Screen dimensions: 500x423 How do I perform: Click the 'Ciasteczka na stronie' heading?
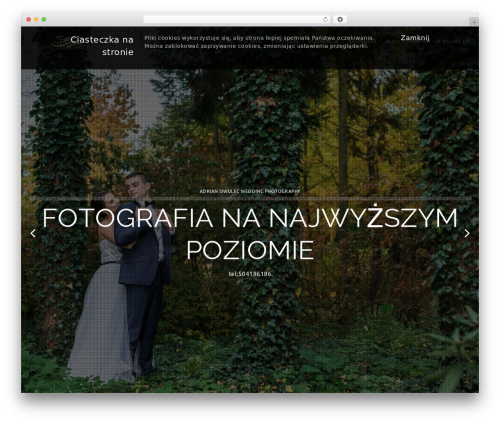tap(102, 46)
